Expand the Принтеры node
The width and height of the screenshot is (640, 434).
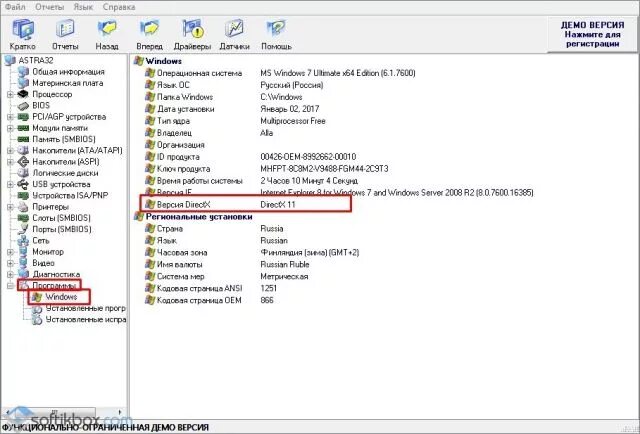10,207
